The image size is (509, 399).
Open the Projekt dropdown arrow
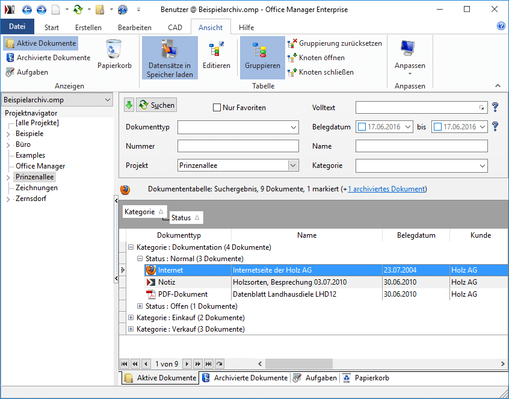point(293,165)
